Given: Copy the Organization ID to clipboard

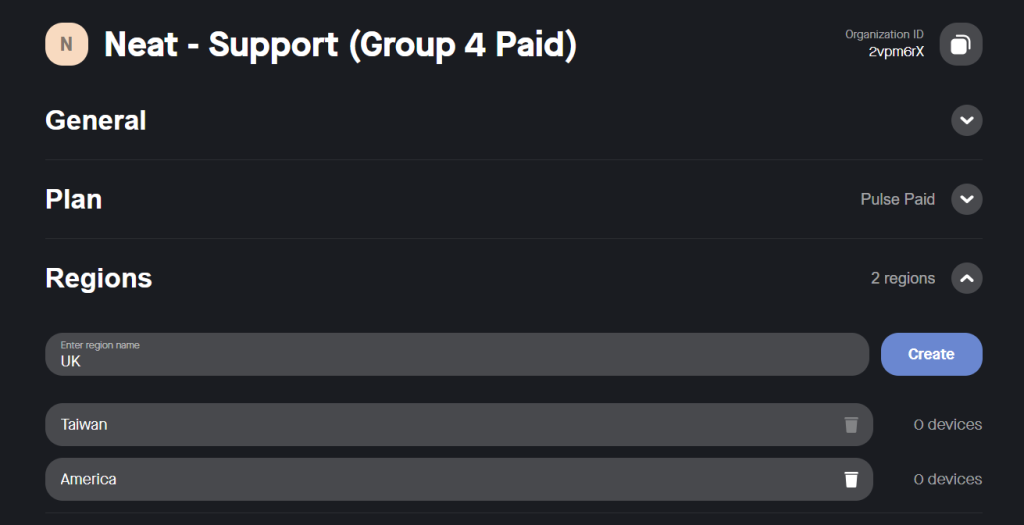Looking at the screenshot, I should [961, 44].
